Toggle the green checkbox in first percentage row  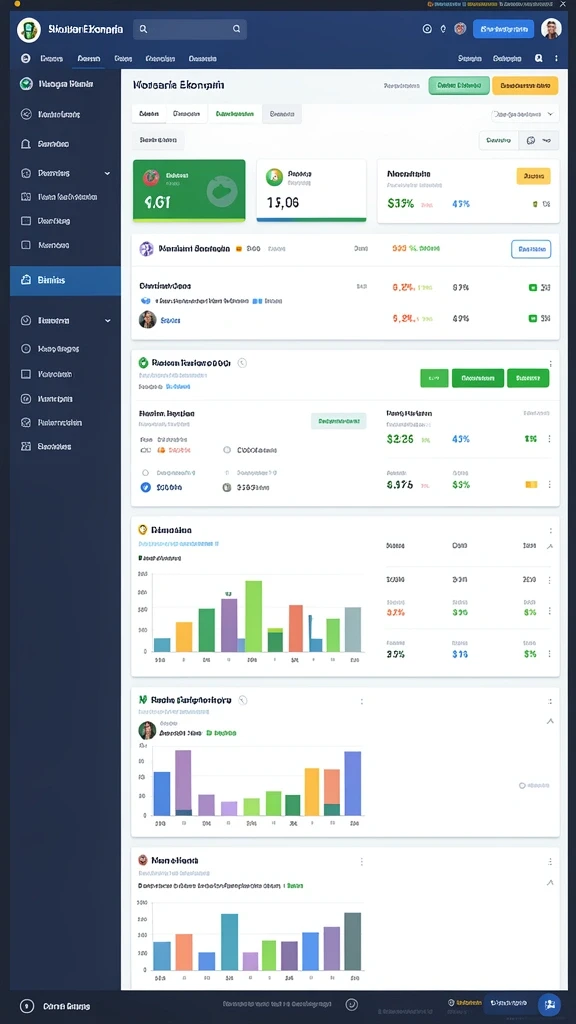click(532, 287)
